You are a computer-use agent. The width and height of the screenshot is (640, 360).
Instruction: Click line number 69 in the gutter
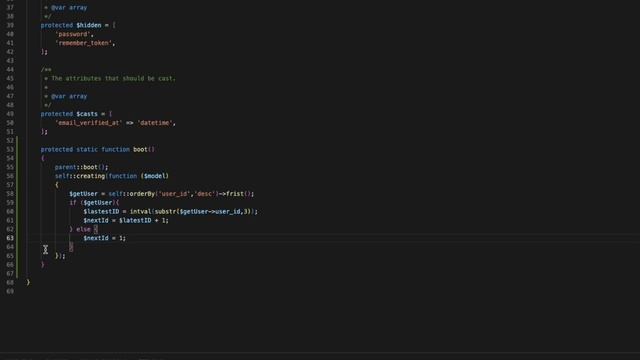[10, 291]
